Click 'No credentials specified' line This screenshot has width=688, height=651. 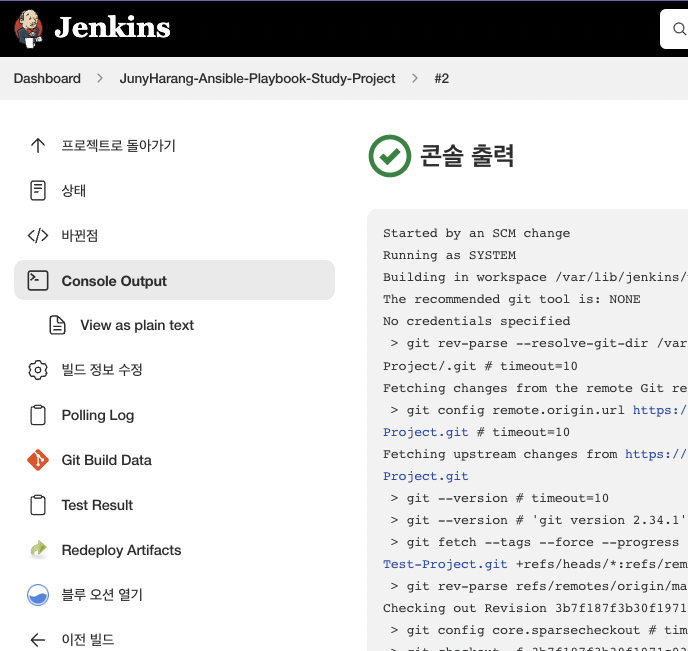[x=477, y=321]
